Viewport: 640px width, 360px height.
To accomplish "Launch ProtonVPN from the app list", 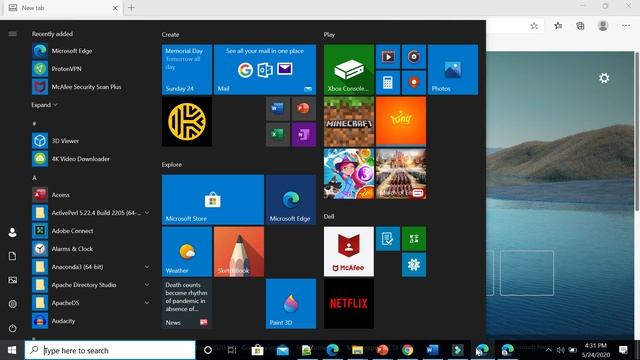I will (x=90, y=69).
